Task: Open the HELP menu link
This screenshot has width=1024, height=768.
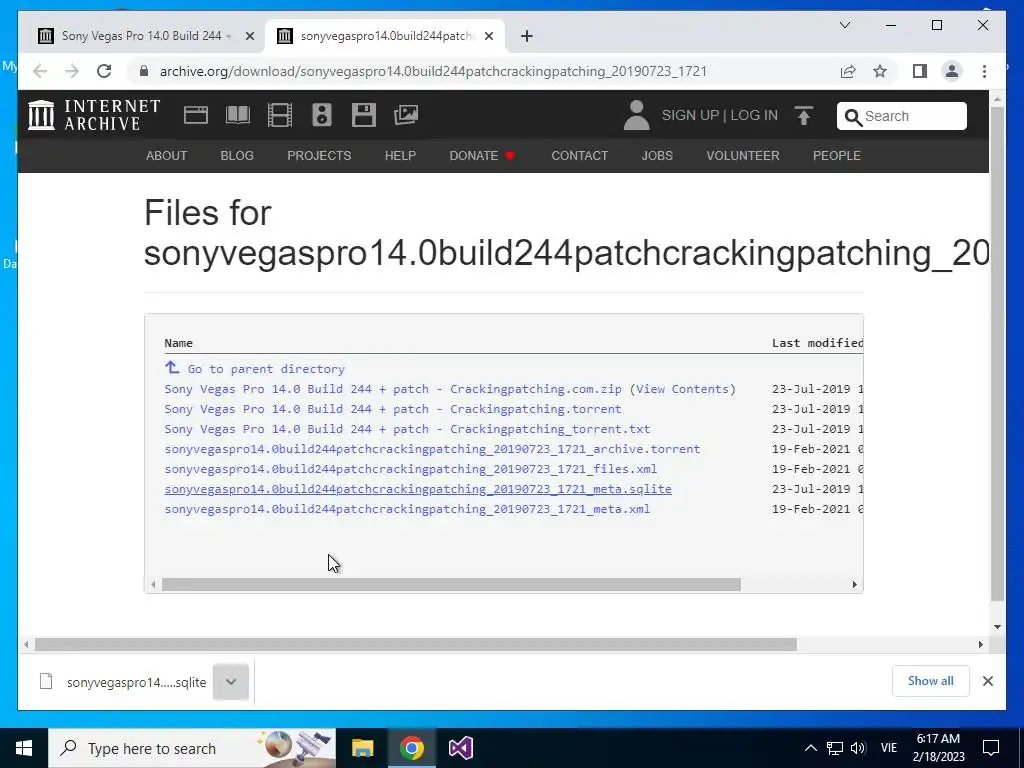Action: point(400,155)
